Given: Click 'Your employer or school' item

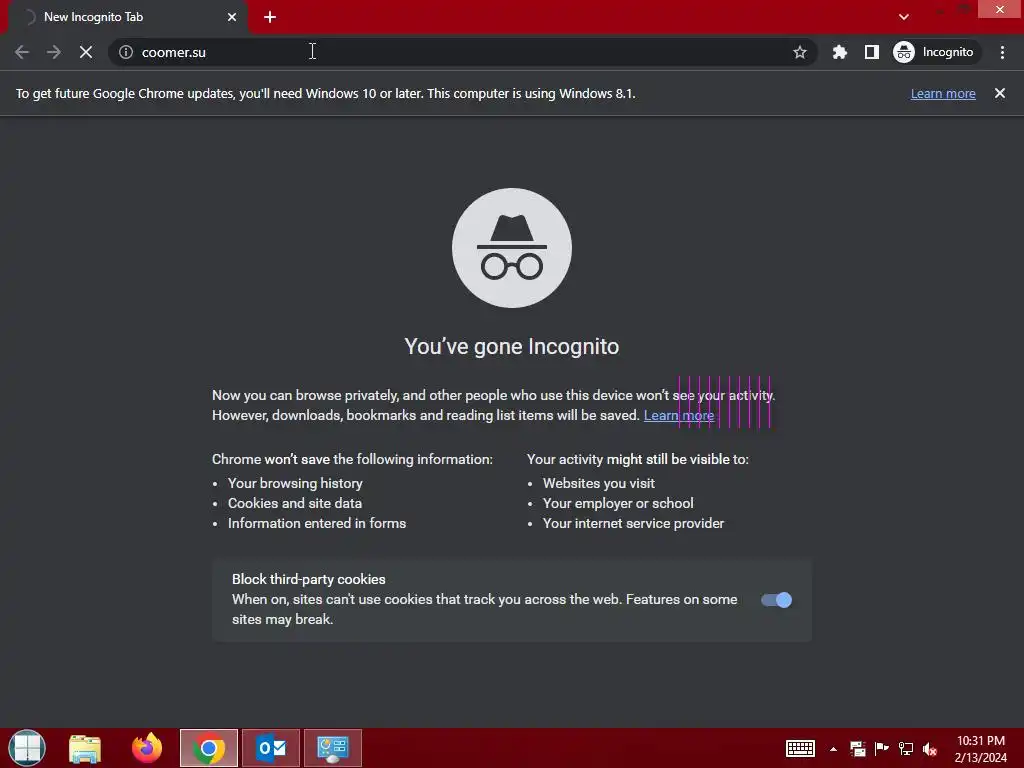Looking at the screenshot, I should pyautogui.click(x=618, y=504).
